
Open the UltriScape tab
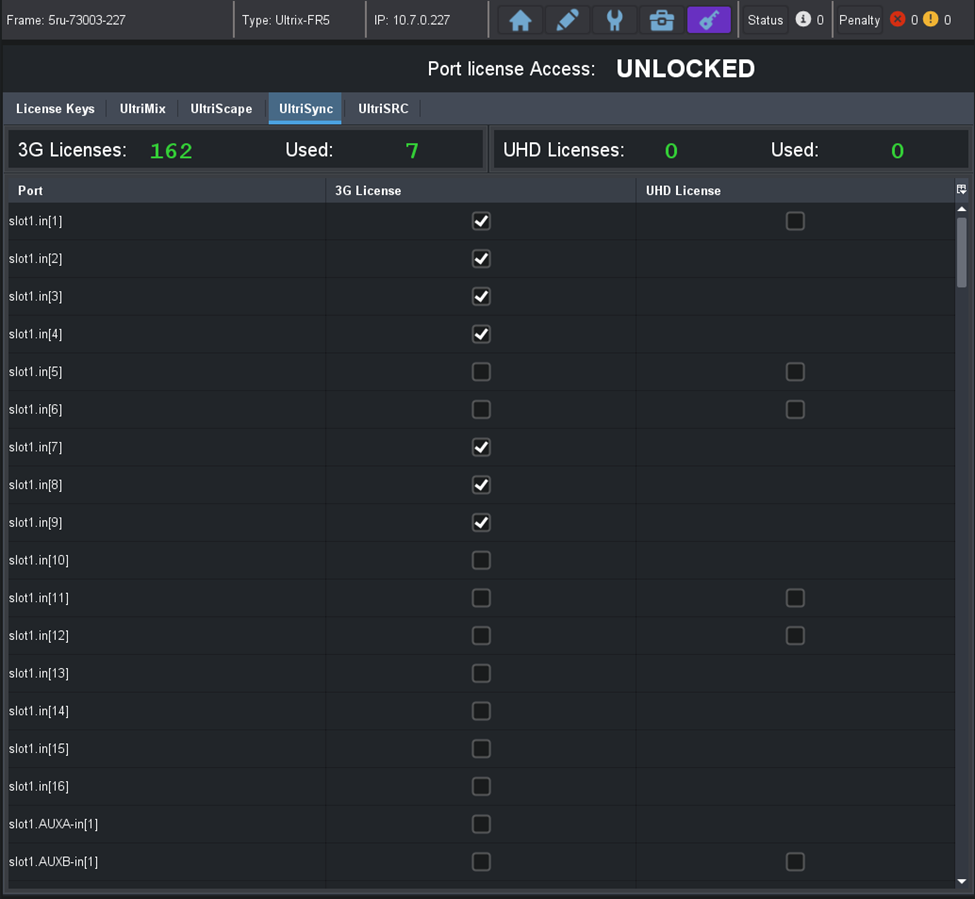(221, 109)
